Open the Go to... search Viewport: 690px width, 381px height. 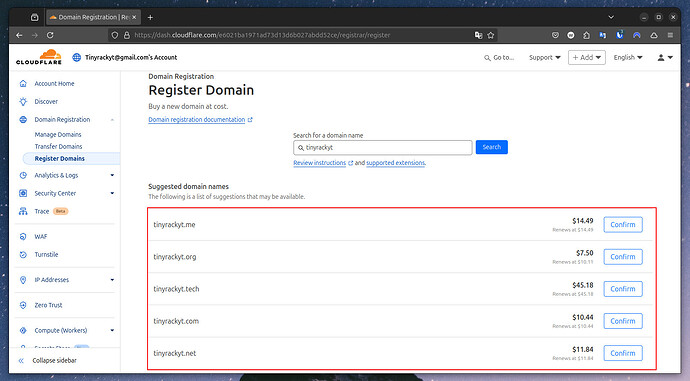[499, 58]
